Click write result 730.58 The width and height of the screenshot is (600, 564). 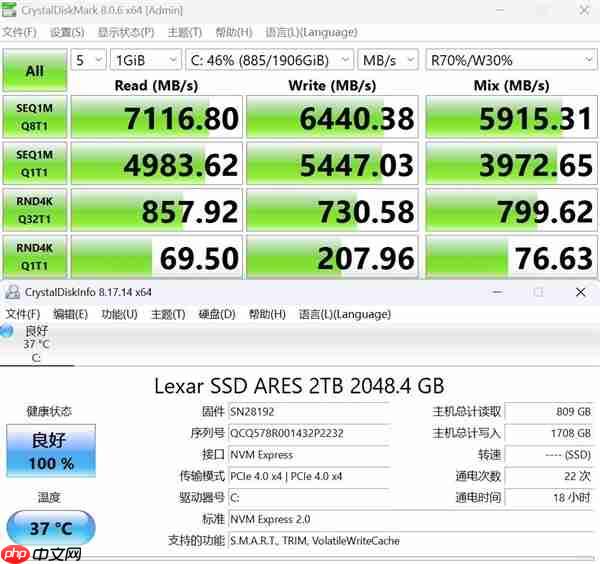coord(332,210)
